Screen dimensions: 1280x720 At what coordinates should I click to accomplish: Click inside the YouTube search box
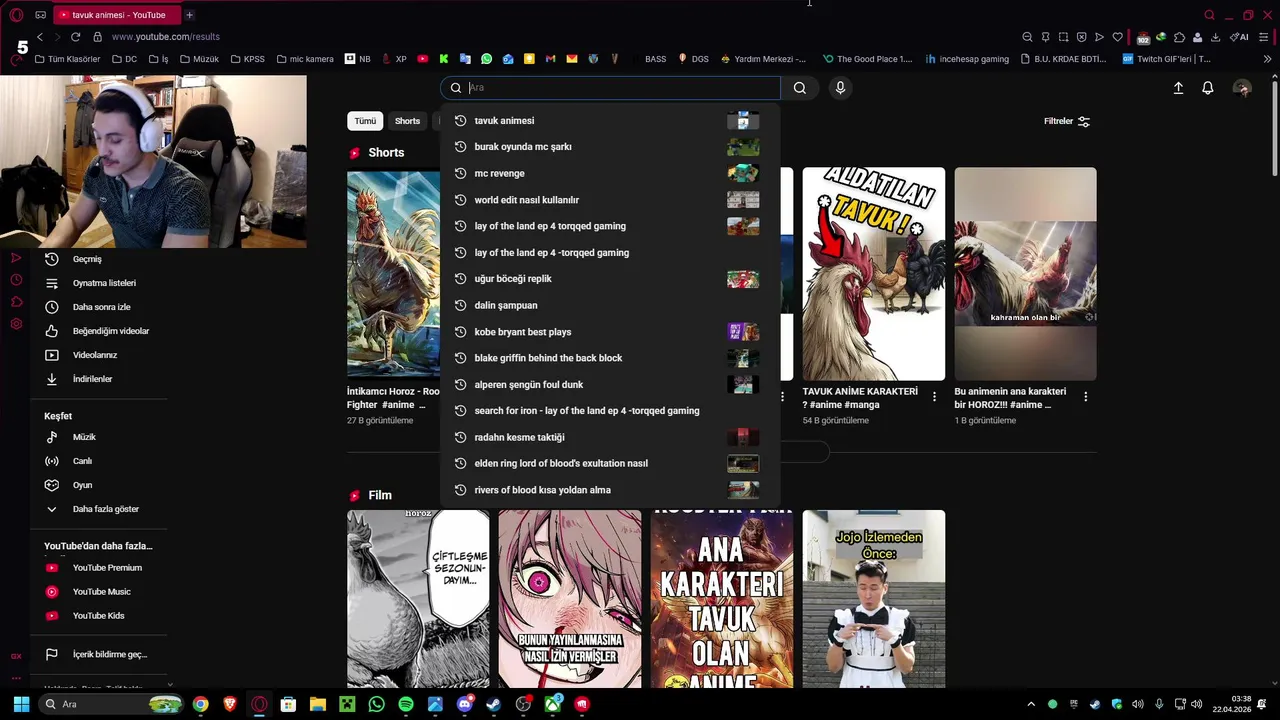click(x=610, y=88)
